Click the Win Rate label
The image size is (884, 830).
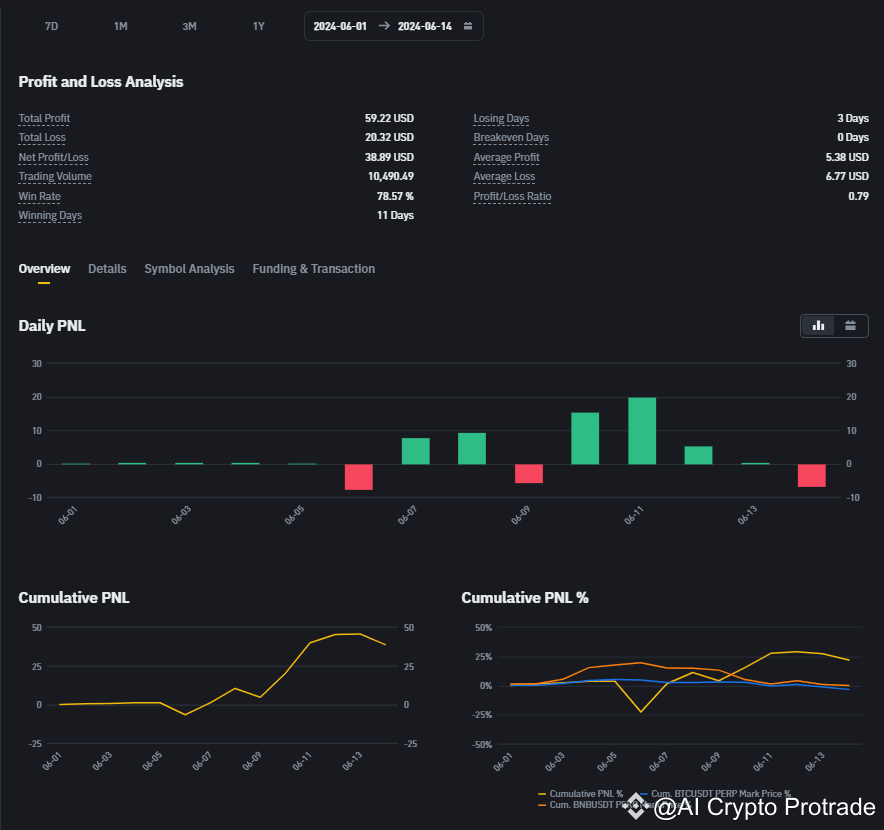click(39, 196)
